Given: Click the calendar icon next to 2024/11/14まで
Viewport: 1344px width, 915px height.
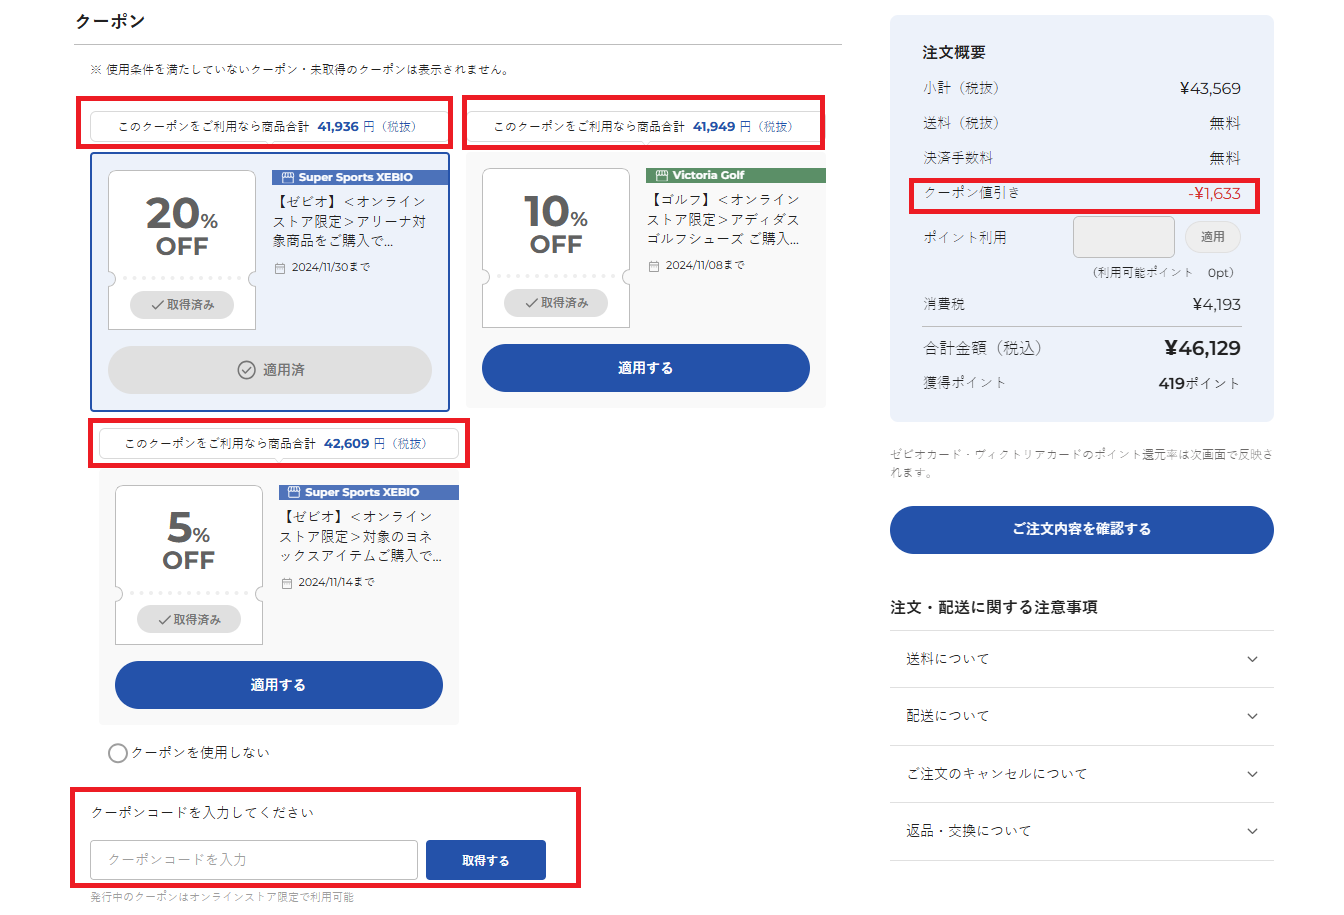Looking at the screenshot, I should (x=287, y=583).
